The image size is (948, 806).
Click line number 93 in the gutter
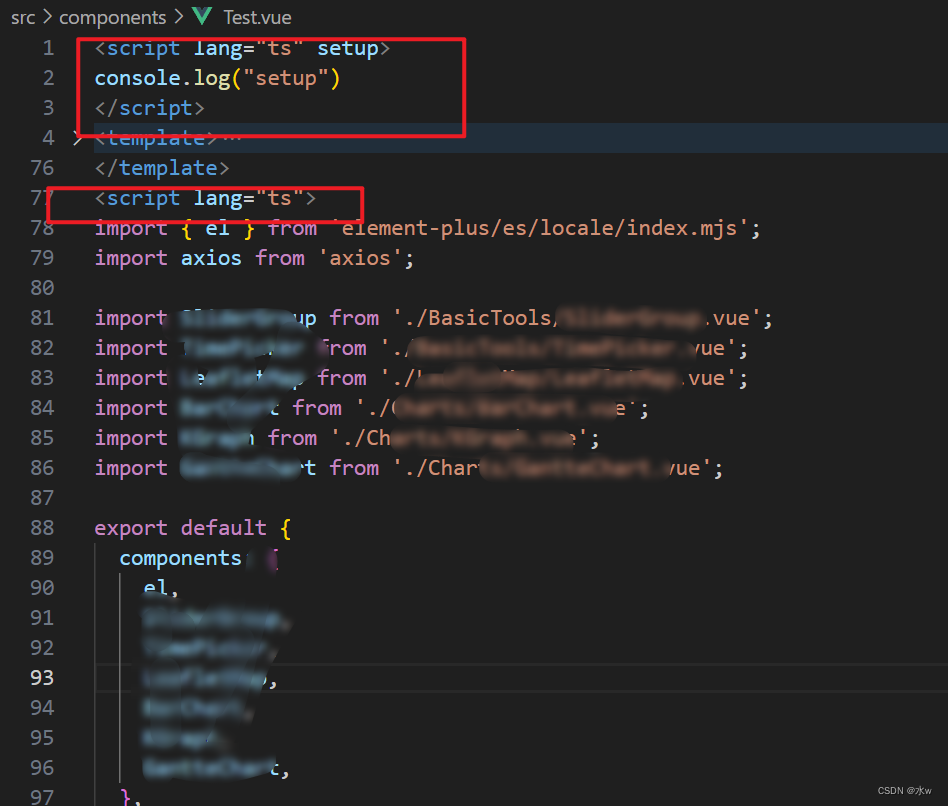42,678
